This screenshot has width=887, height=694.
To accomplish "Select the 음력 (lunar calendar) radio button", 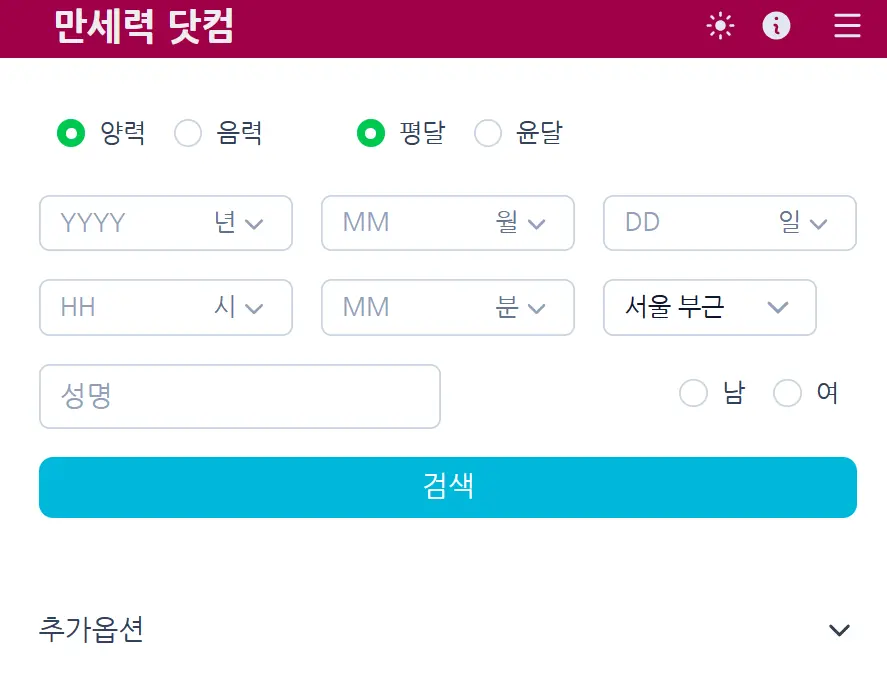I will pyautogui.click(x=188, y=132).
